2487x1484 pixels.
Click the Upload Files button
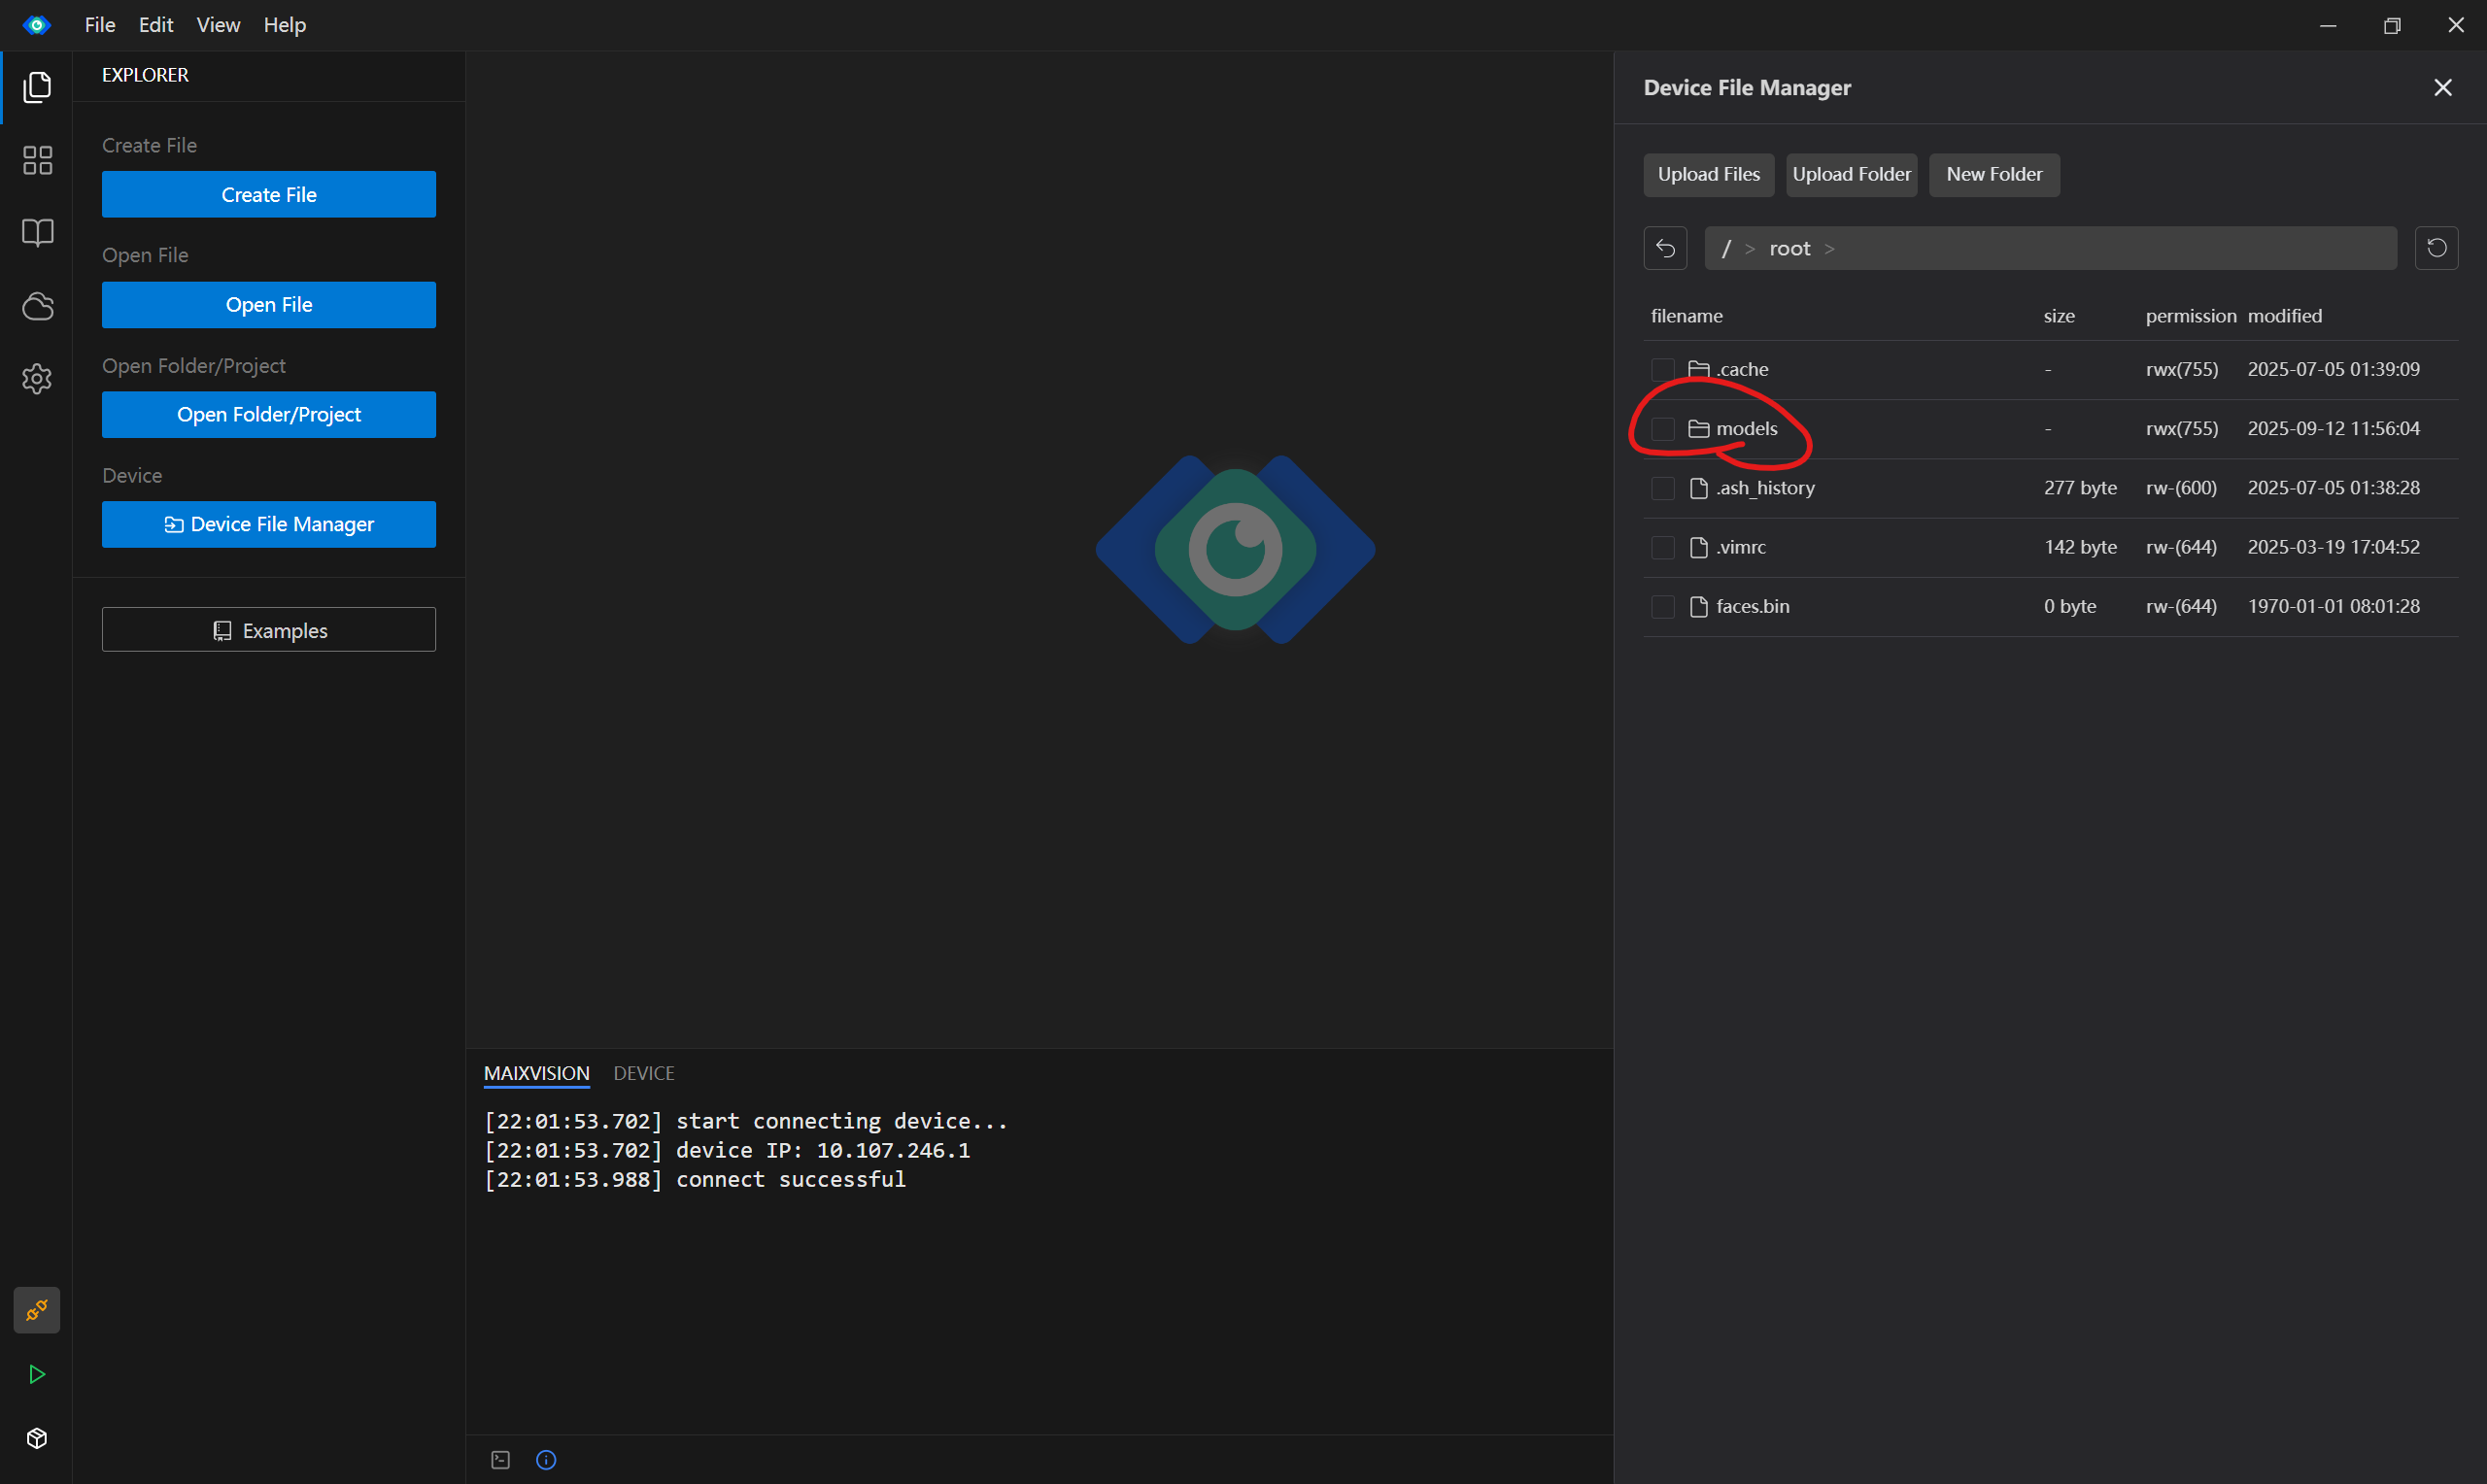pos(1708,175)
